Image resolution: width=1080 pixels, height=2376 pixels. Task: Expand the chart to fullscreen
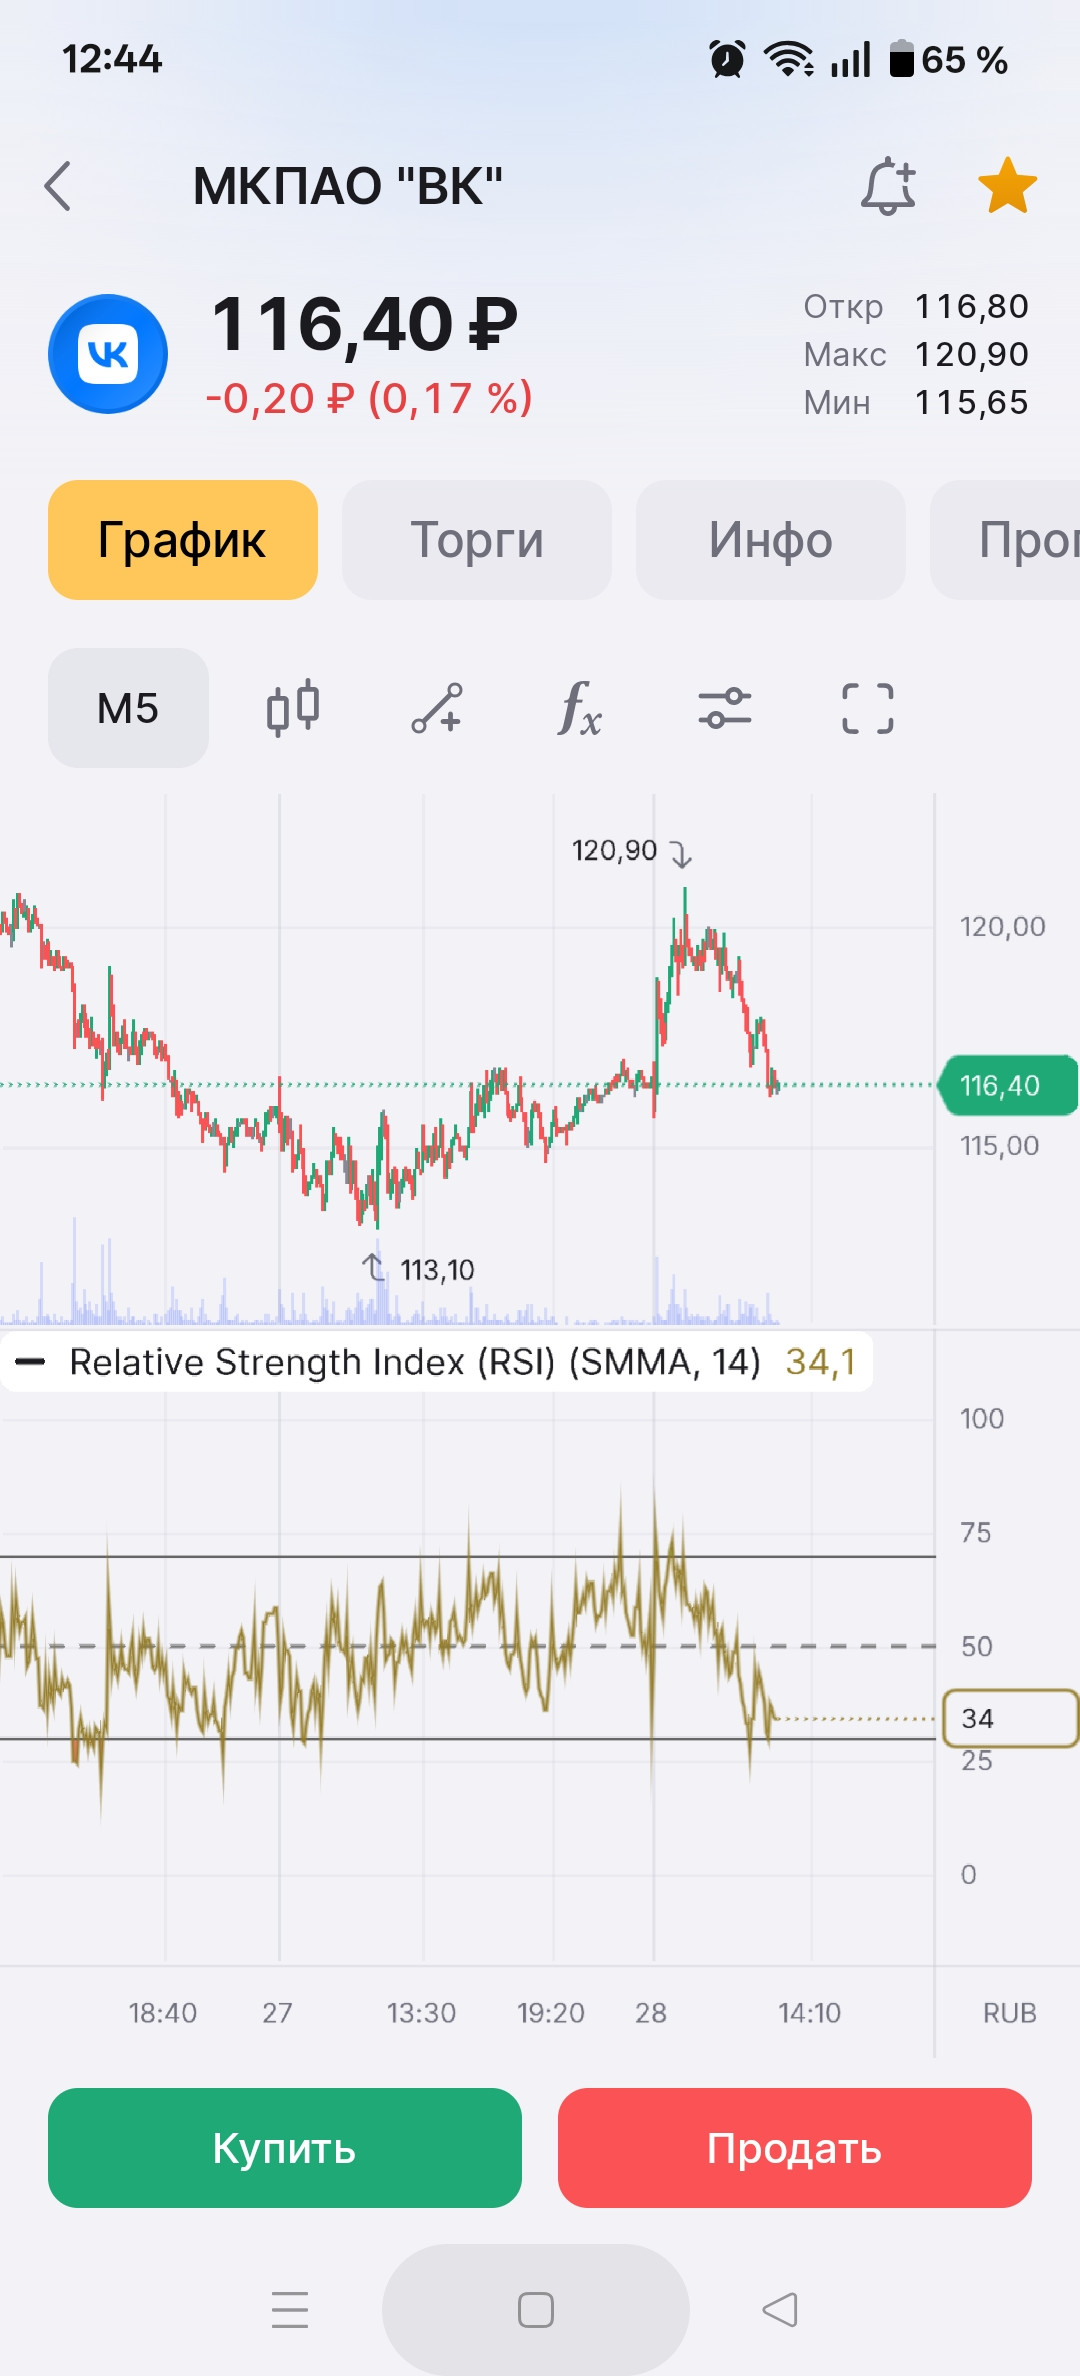[868, 708]
